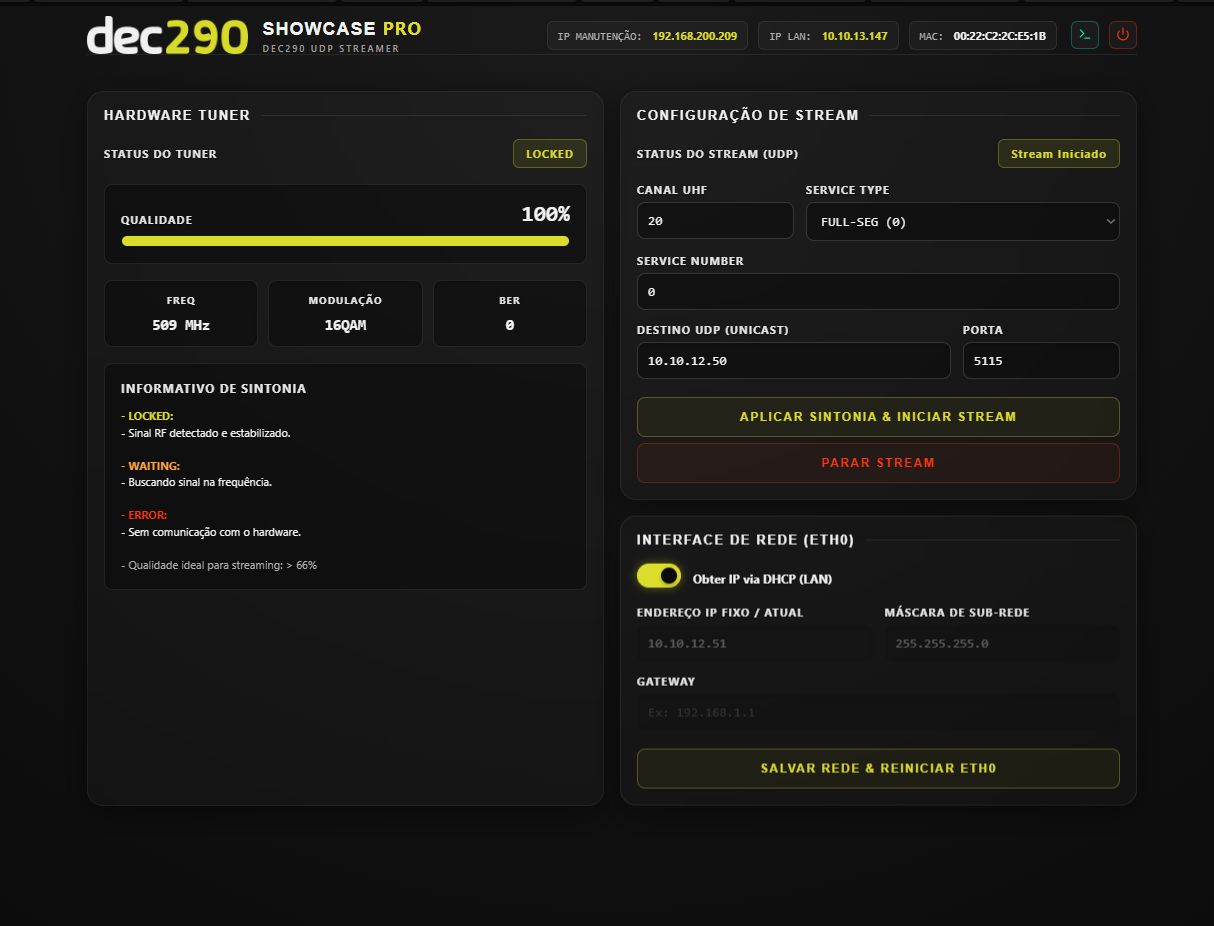Focus the Porta input field
The height and width of the screenshot is (926, 1214).
click(x=1041, y=361)
